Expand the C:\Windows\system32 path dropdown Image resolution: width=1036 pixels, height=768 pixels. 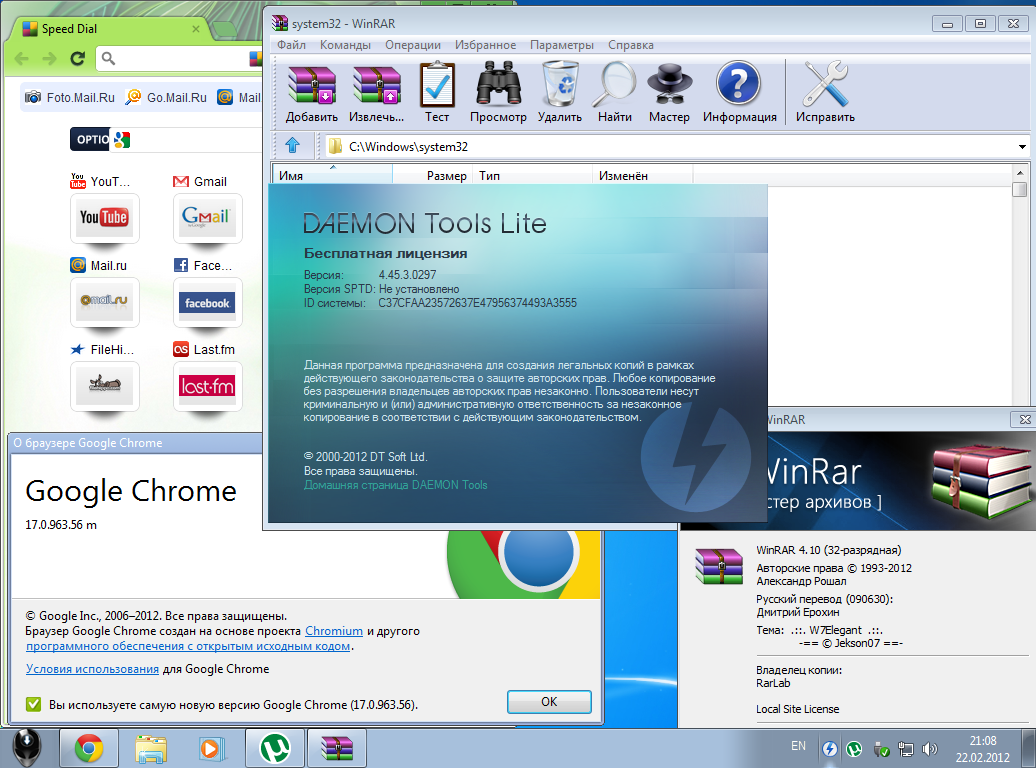pyautogui.click(x=1021, y=147)
